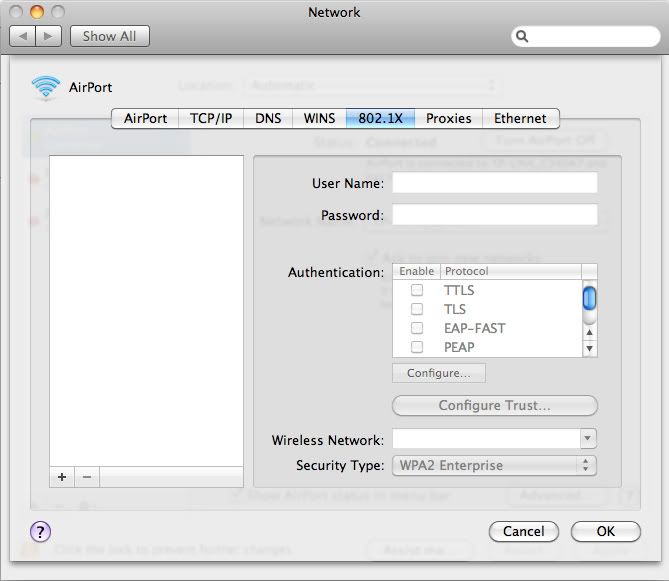669x581 pixels.
Task: Click the Show All button
Action: tap(110, 36)
